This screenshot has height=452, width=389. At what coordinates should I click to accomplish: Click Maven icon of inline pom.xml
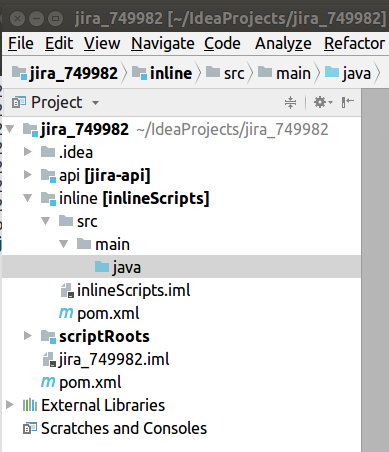pyautogui.click(x=66, y=313)
